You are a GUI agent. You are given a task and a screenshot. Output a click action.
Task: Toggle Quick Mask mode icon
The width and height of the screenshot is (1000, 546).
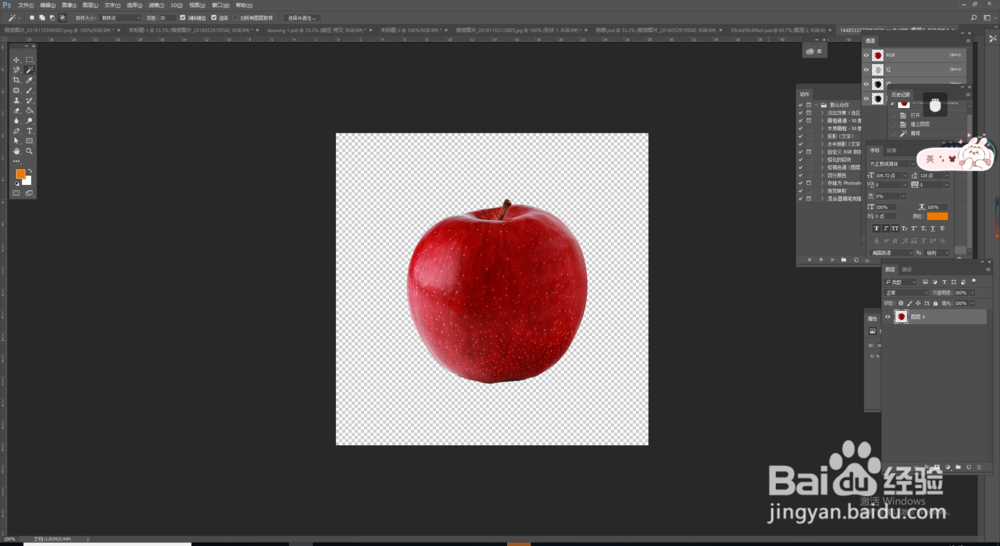point(17,193)
